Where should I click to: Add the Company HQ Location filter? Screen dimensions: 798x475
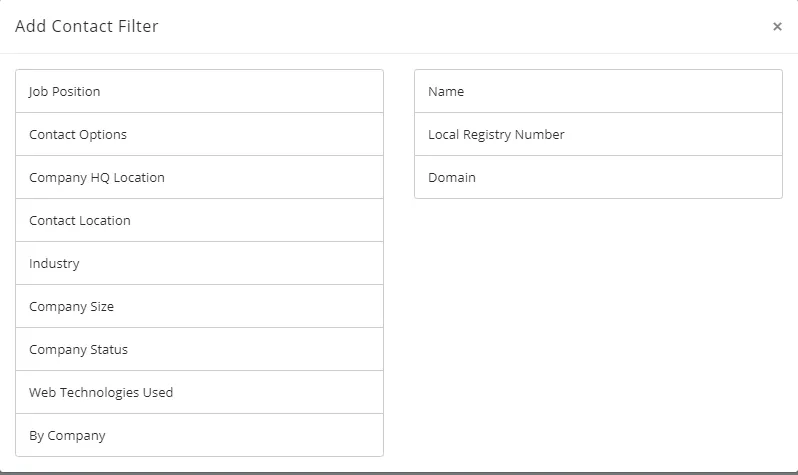click(x=199, y=177)
